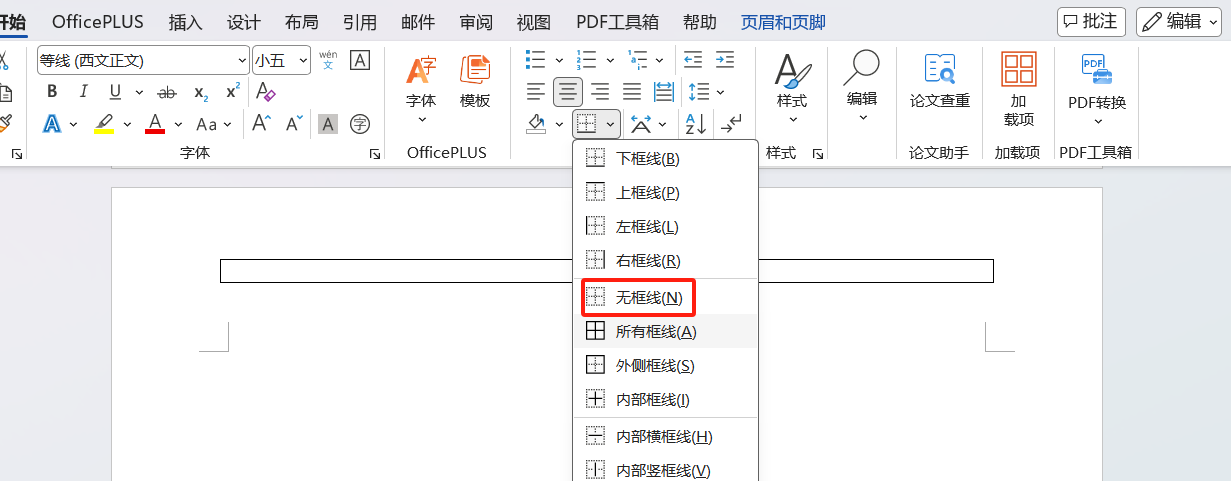
Task: Open 加载项 add-ins
Action: 1019,90
